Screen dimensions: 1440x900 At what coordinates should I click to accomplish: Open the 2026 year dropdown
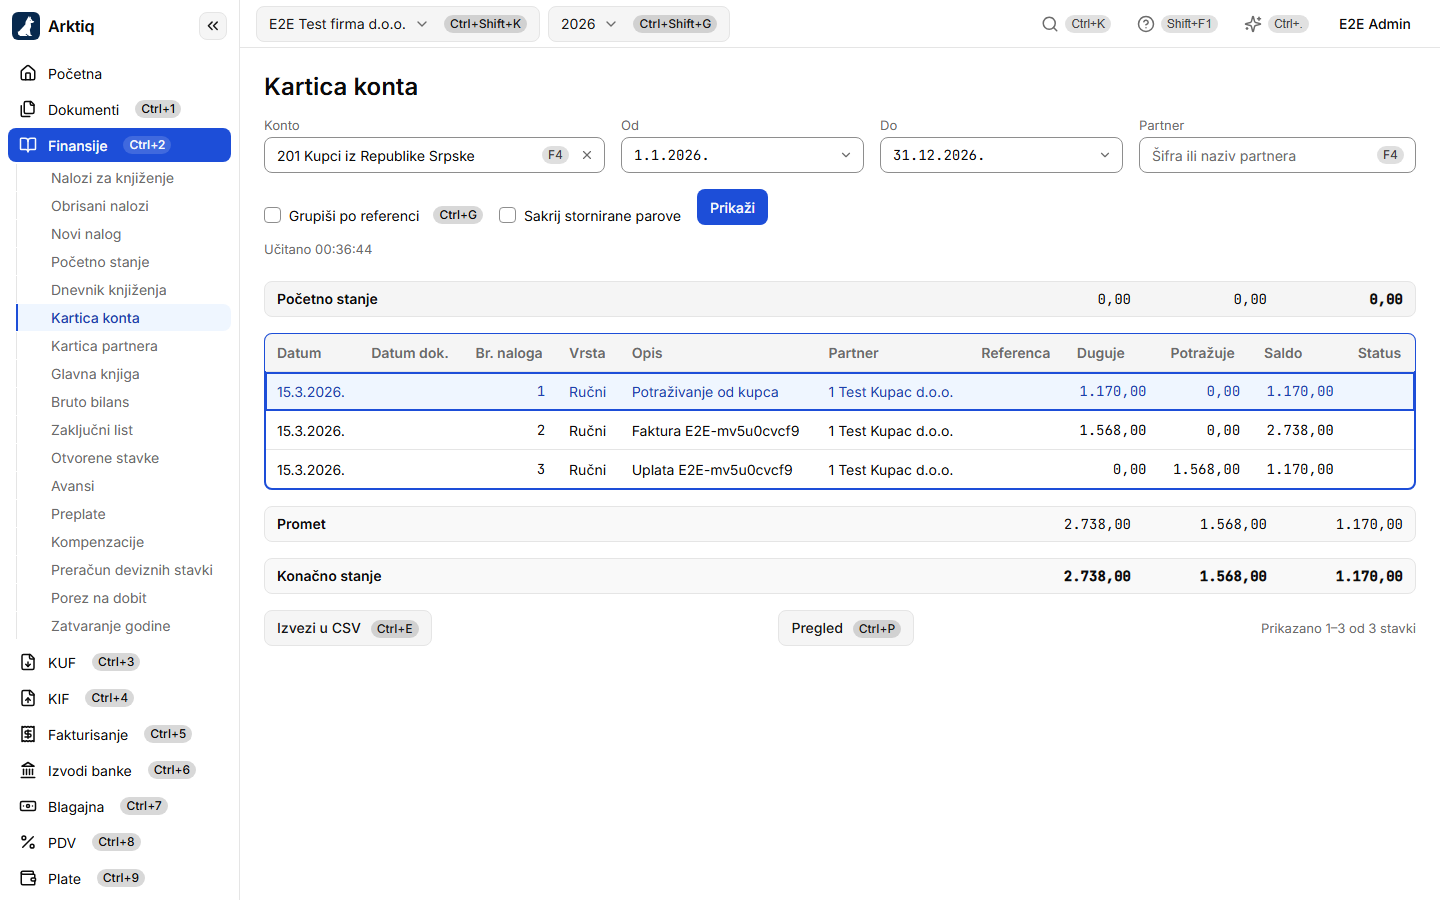tap(639, 24)
